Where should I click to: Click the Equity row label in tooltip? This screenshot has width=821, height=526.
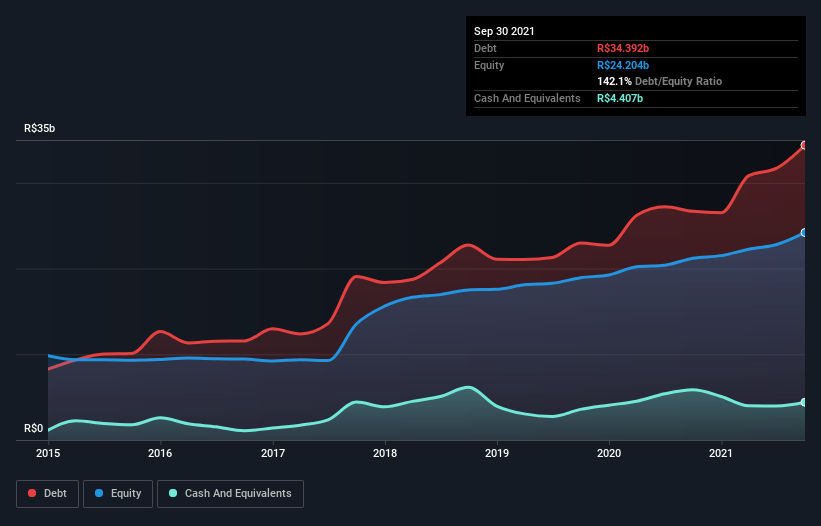click(x=489, y=65)
